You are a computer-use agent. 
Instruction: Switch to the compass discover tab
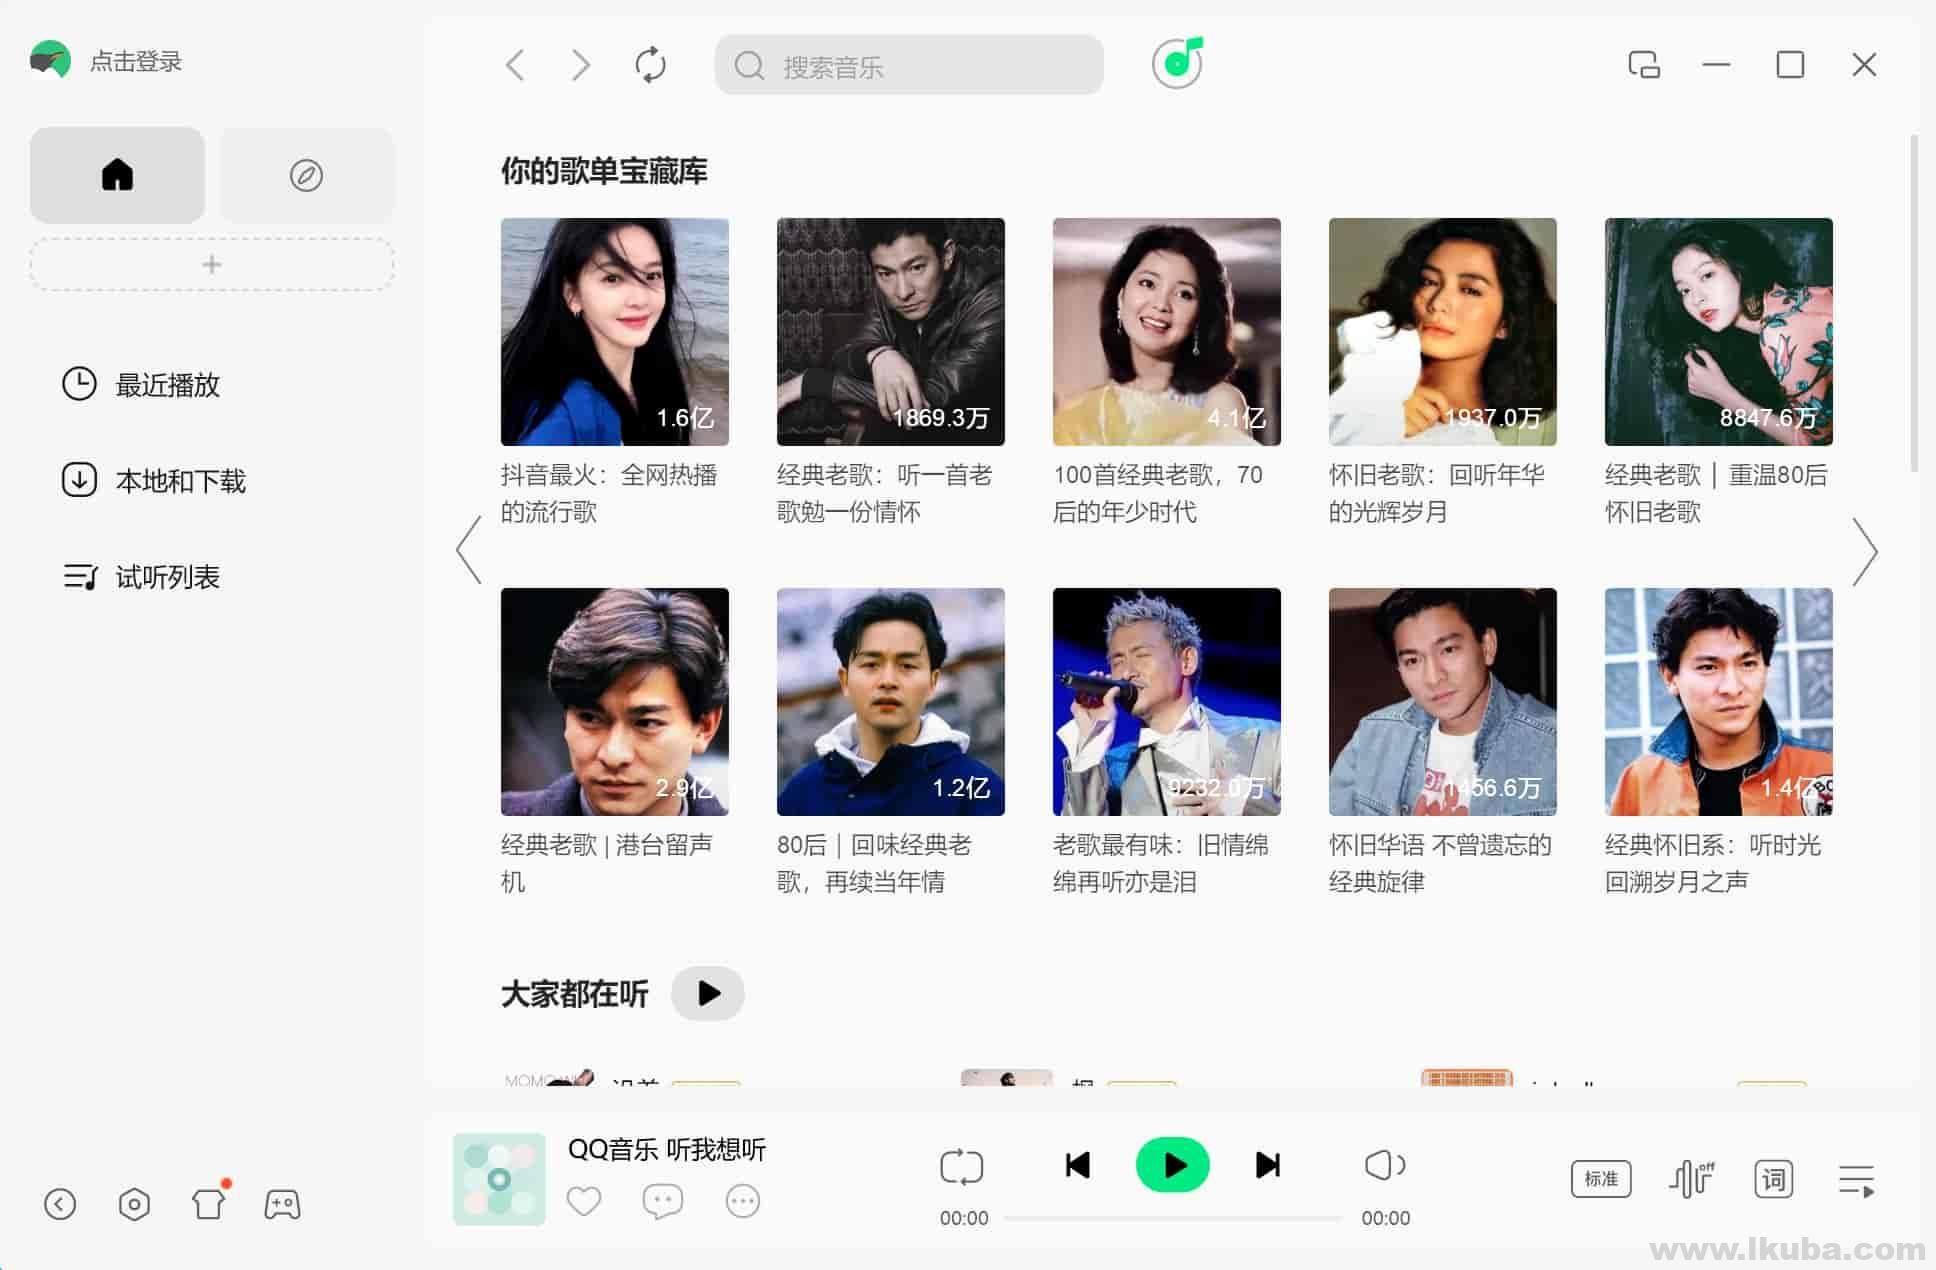tap(306, 175)
